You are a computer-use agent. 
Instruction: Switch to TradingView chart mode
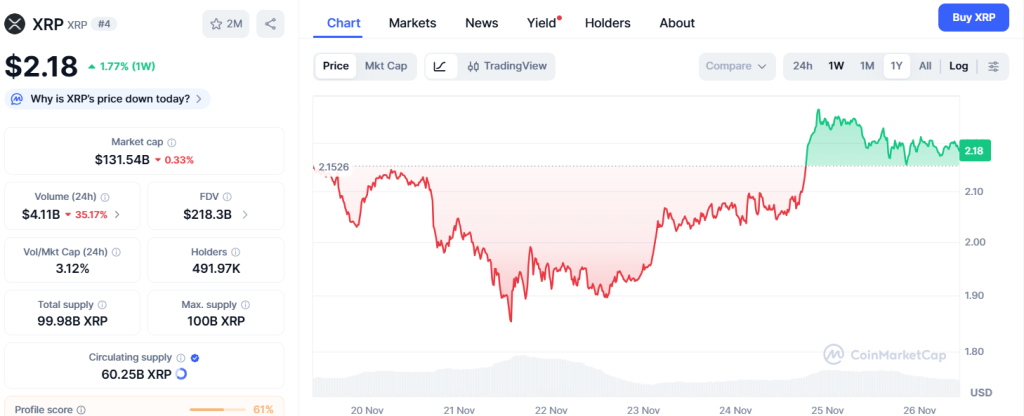pyautogui.click(x=507, y=66)
